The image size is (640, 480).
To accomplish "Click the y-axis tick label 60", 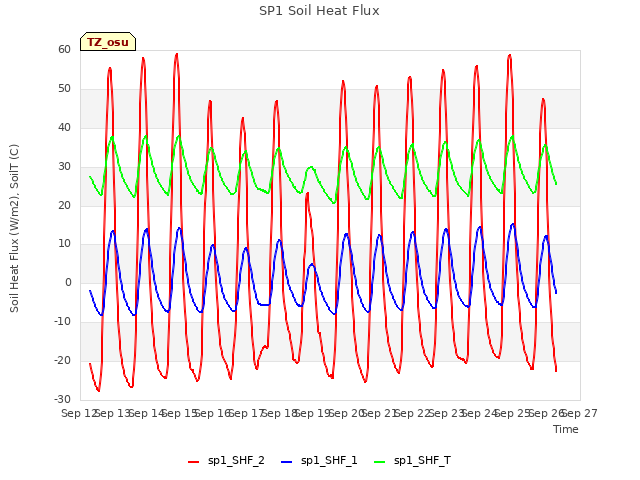I will (64, 49).
